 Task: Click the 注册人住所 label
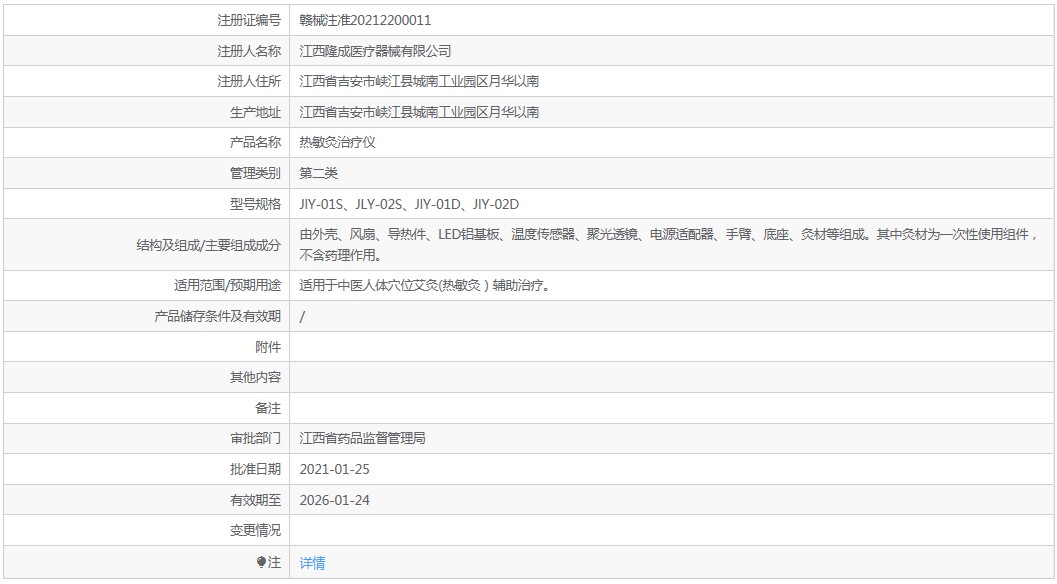249,82
